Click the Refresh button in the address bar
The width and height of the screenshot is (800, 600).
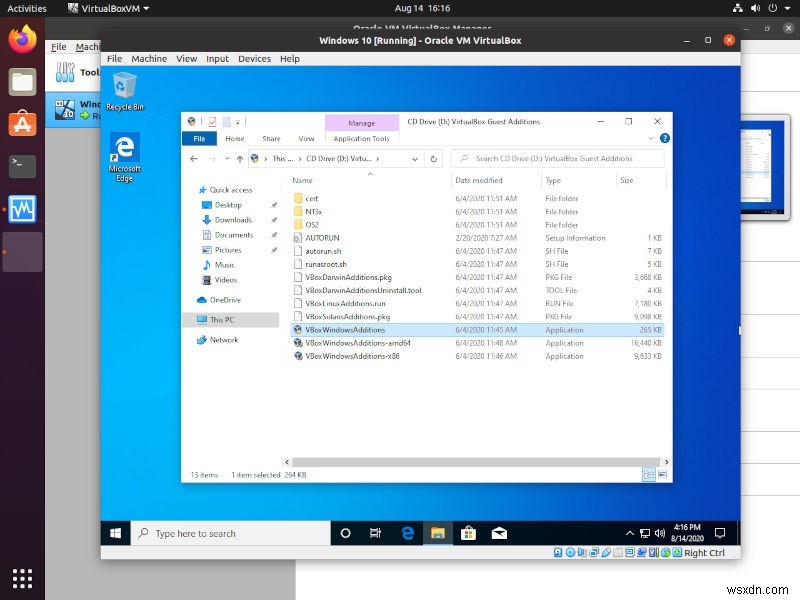point(433,158)
